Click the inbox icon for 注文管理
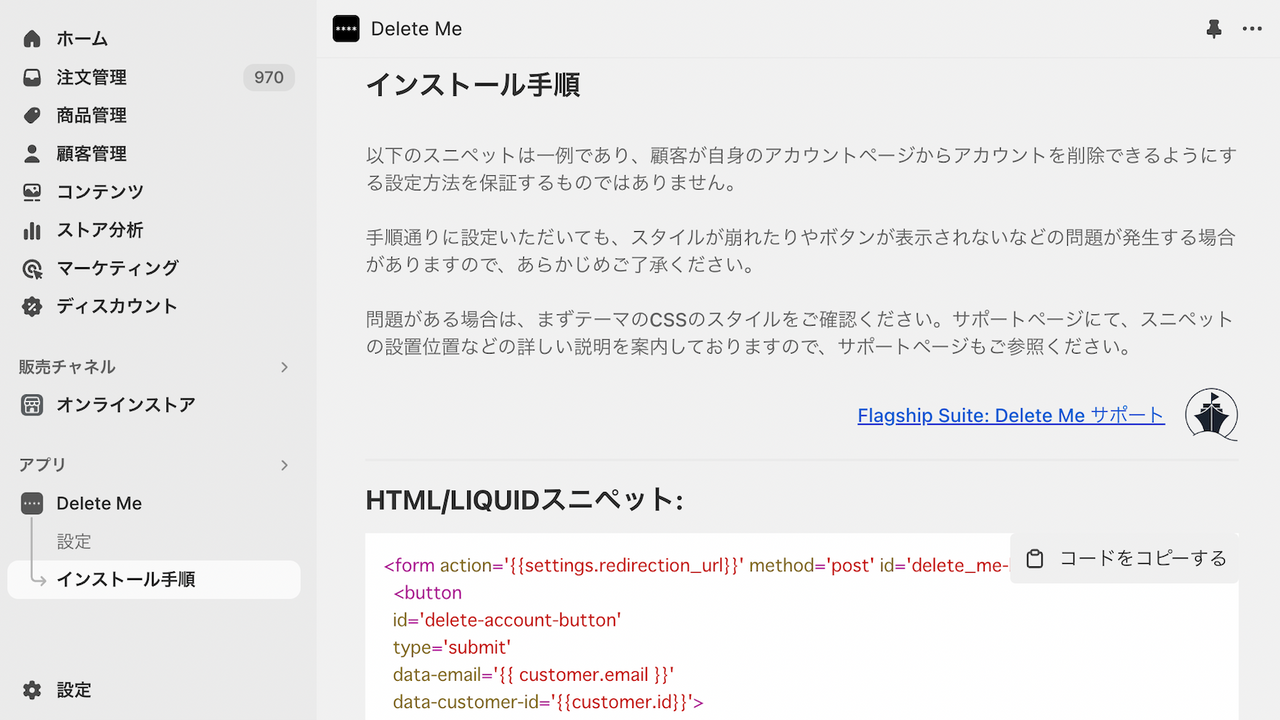 point(32,77)
